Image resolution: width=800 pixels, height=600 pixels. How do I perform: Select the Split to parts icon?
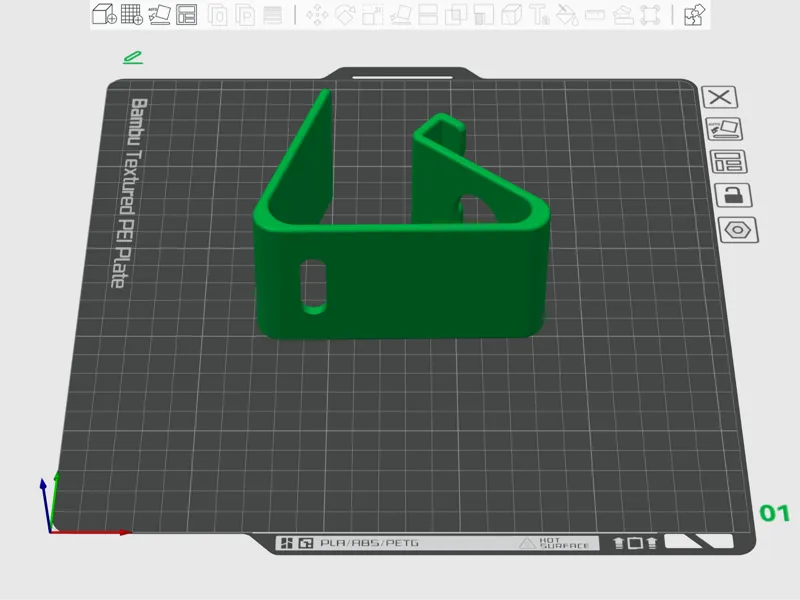245,15
